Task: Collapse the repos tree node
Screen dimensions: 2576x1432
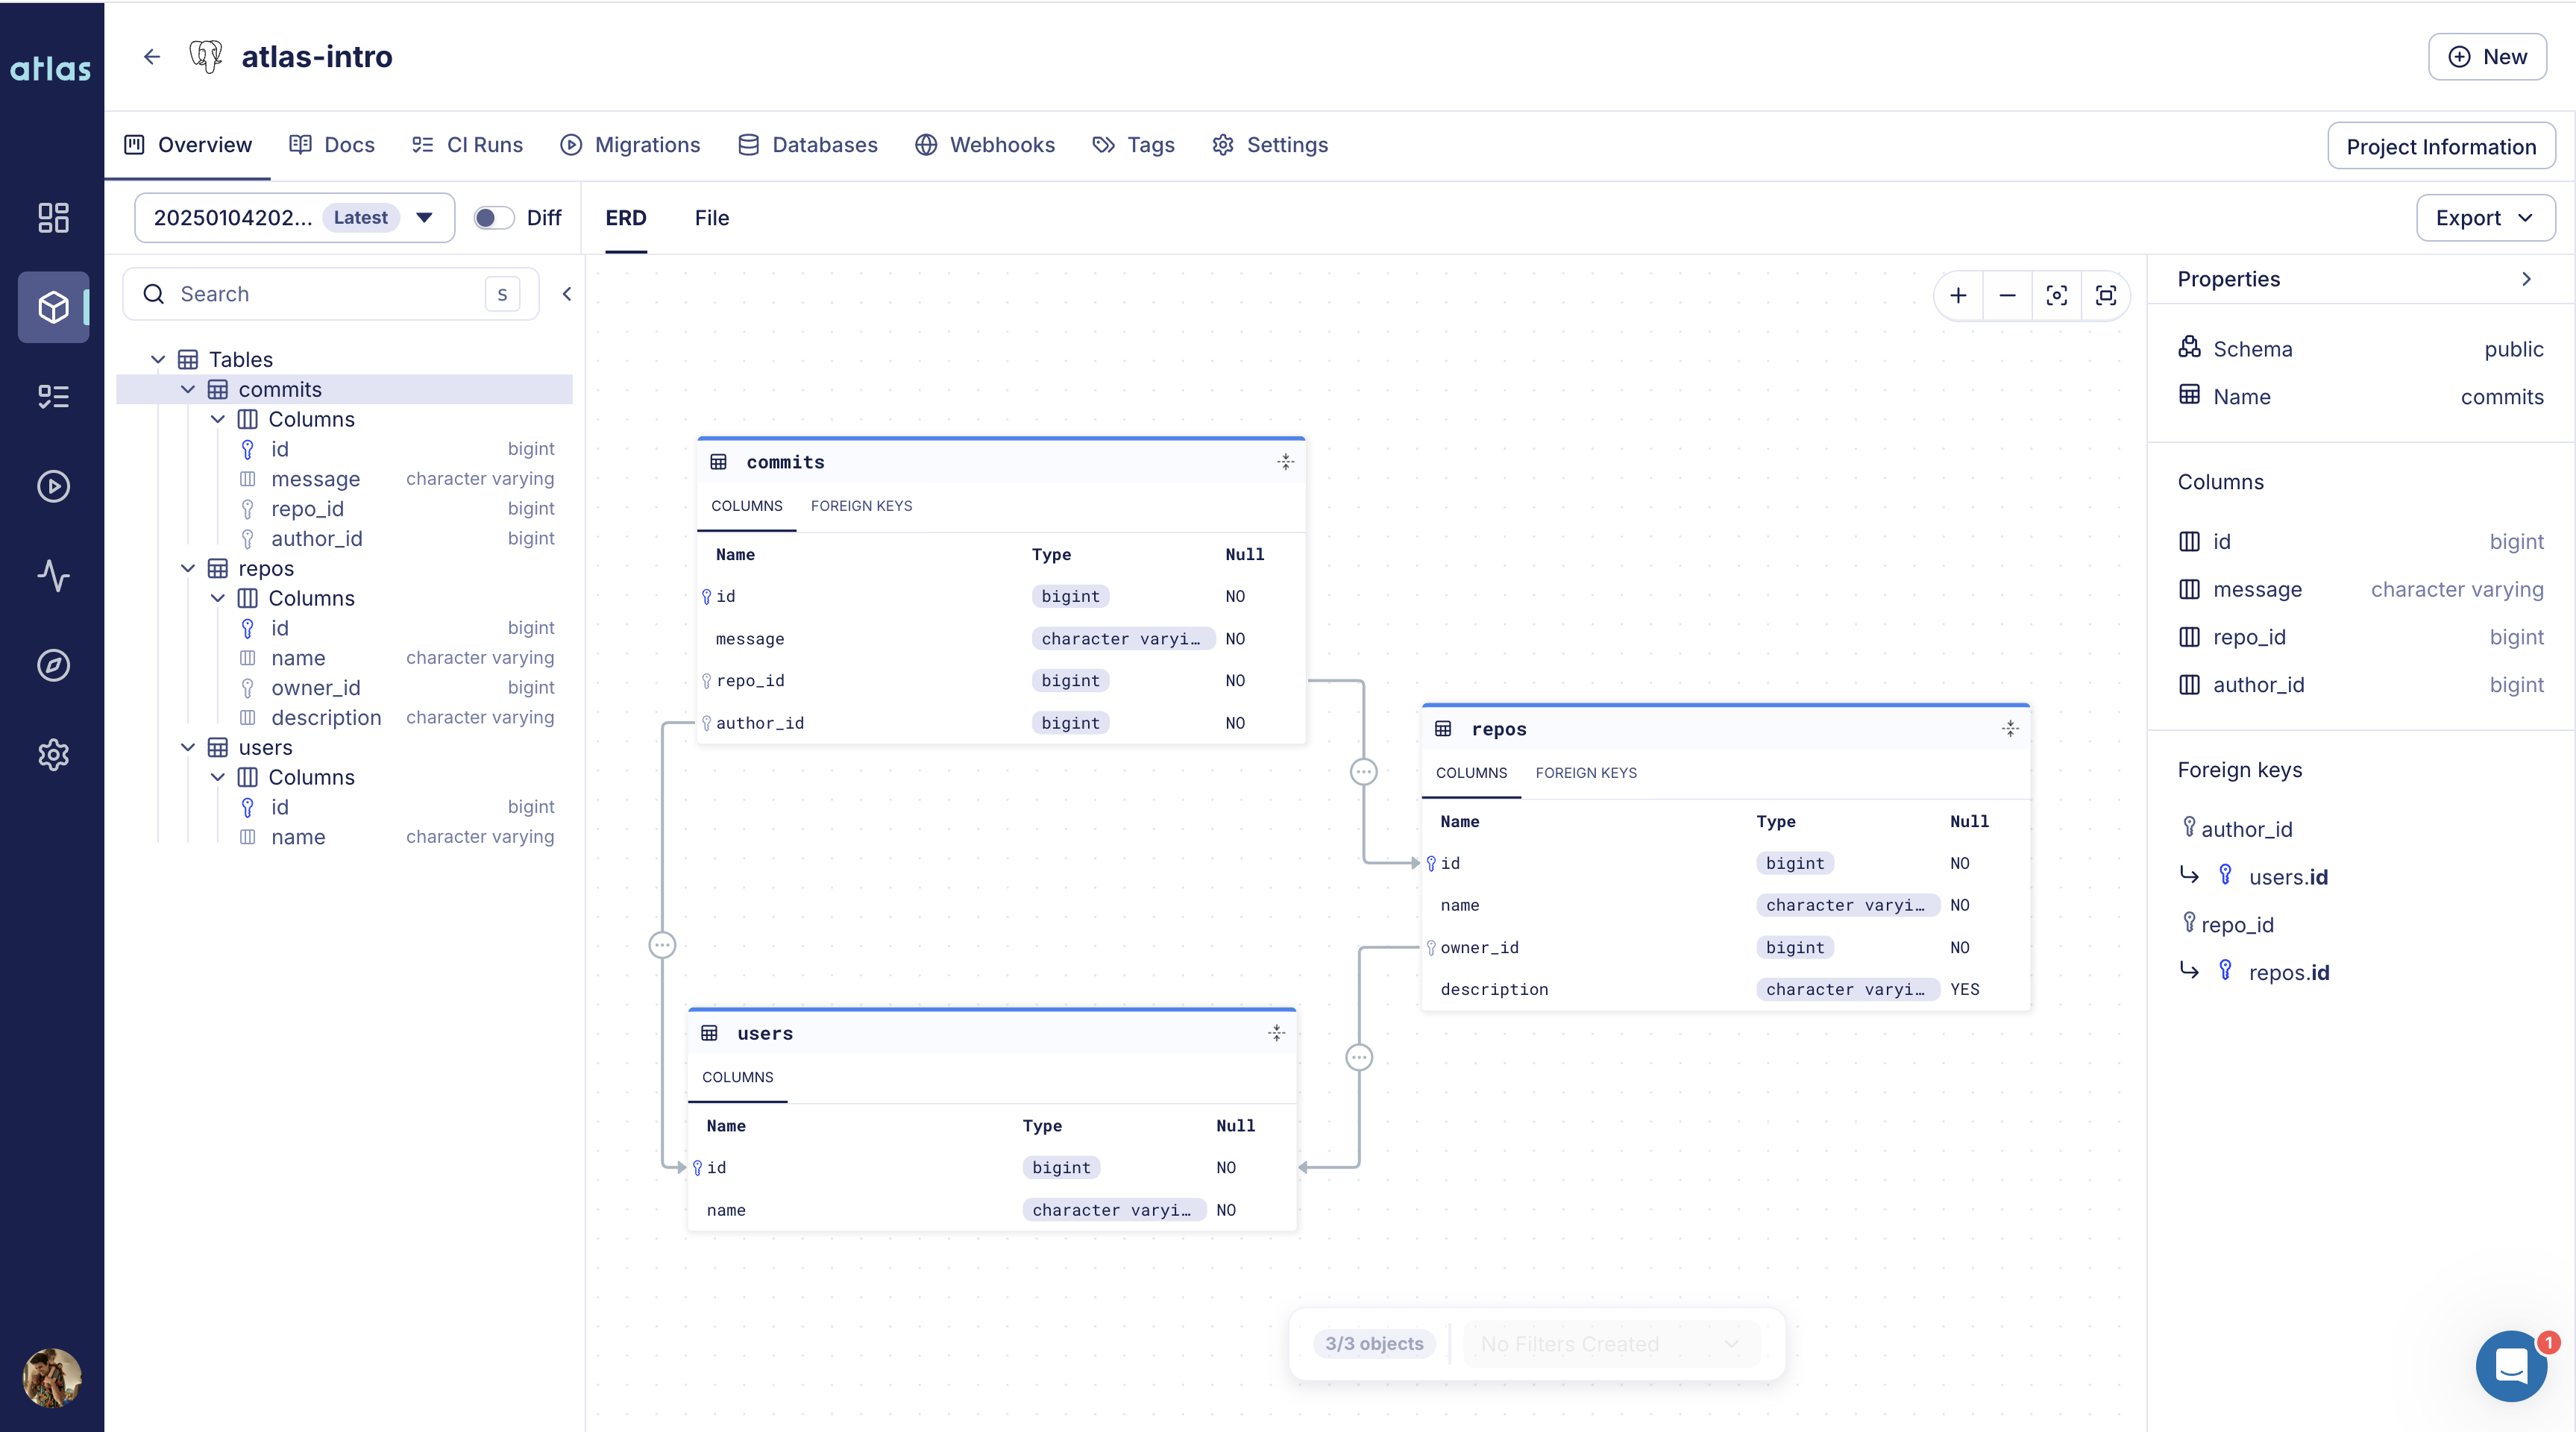Action: pyautogui.click(x=188, y=568)
